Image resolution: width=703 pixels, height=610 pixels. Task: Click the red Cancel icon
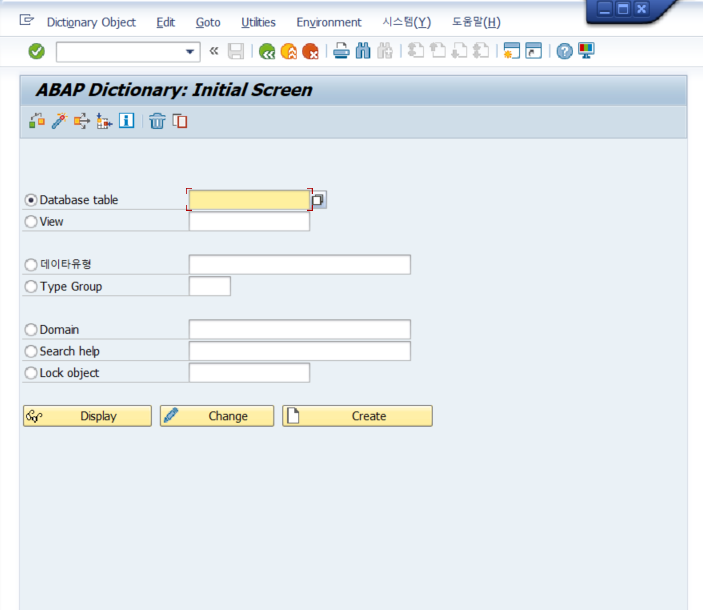310,51
